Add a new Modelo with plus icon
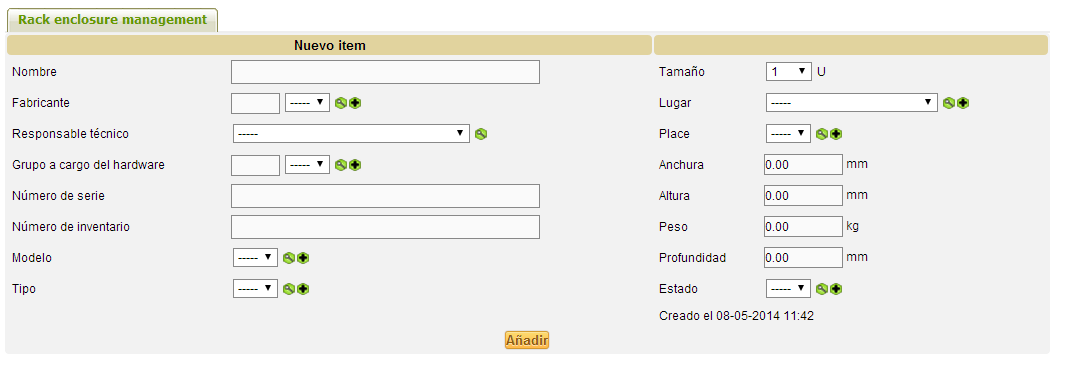 pyautogui.click(x=303, y=258)
